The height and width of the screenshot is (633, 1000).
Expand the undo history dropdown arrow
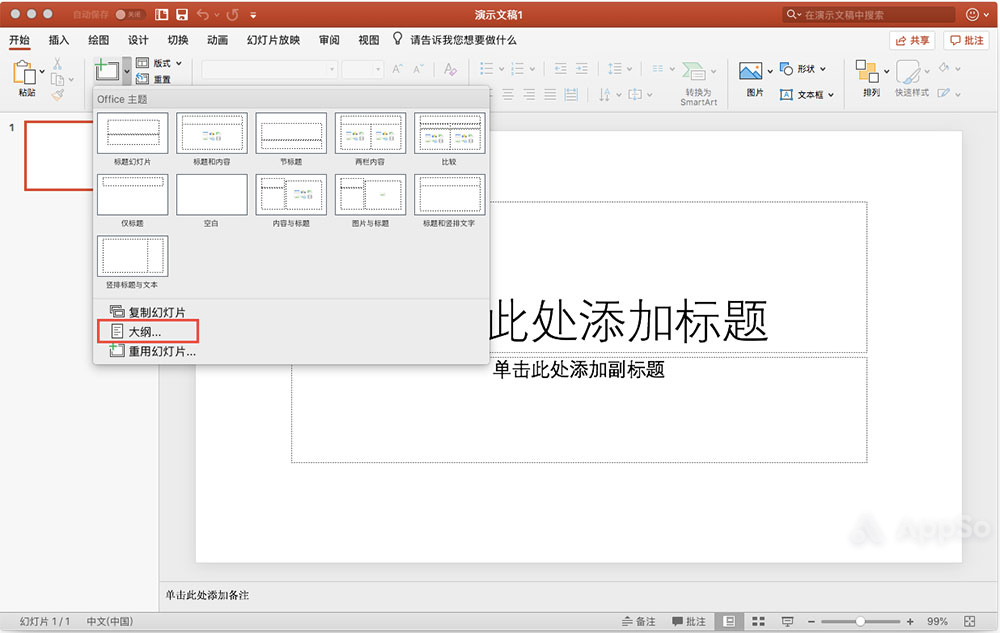[216, 15]
